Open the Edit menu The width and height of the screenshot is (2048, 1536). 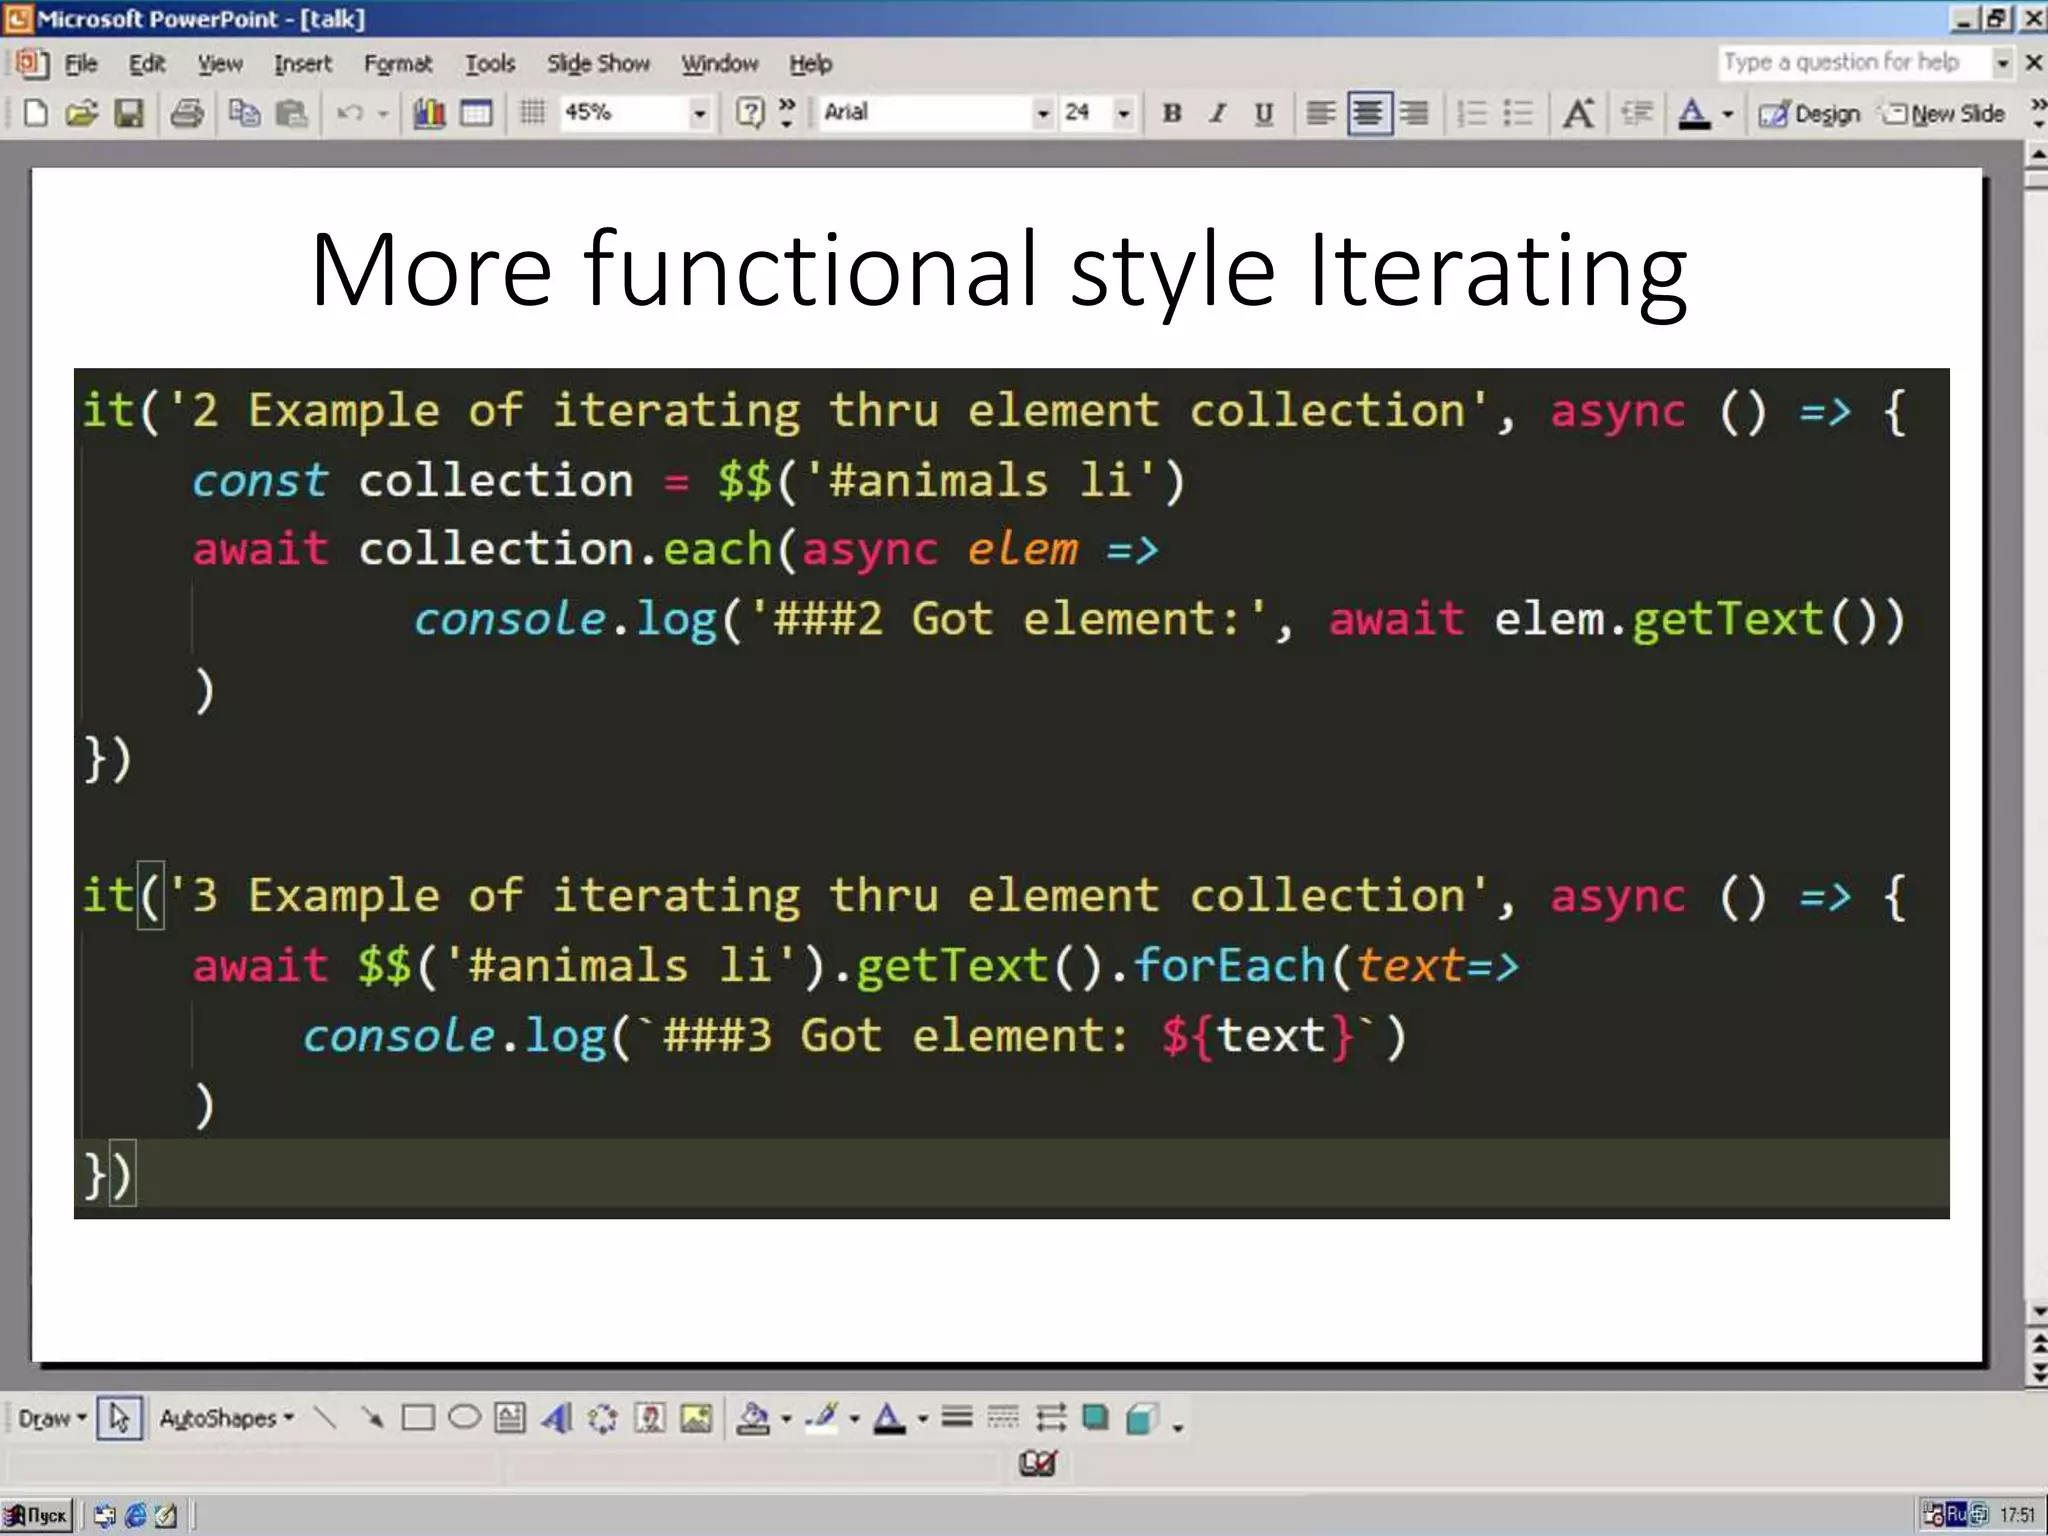[x=147, y=64]
